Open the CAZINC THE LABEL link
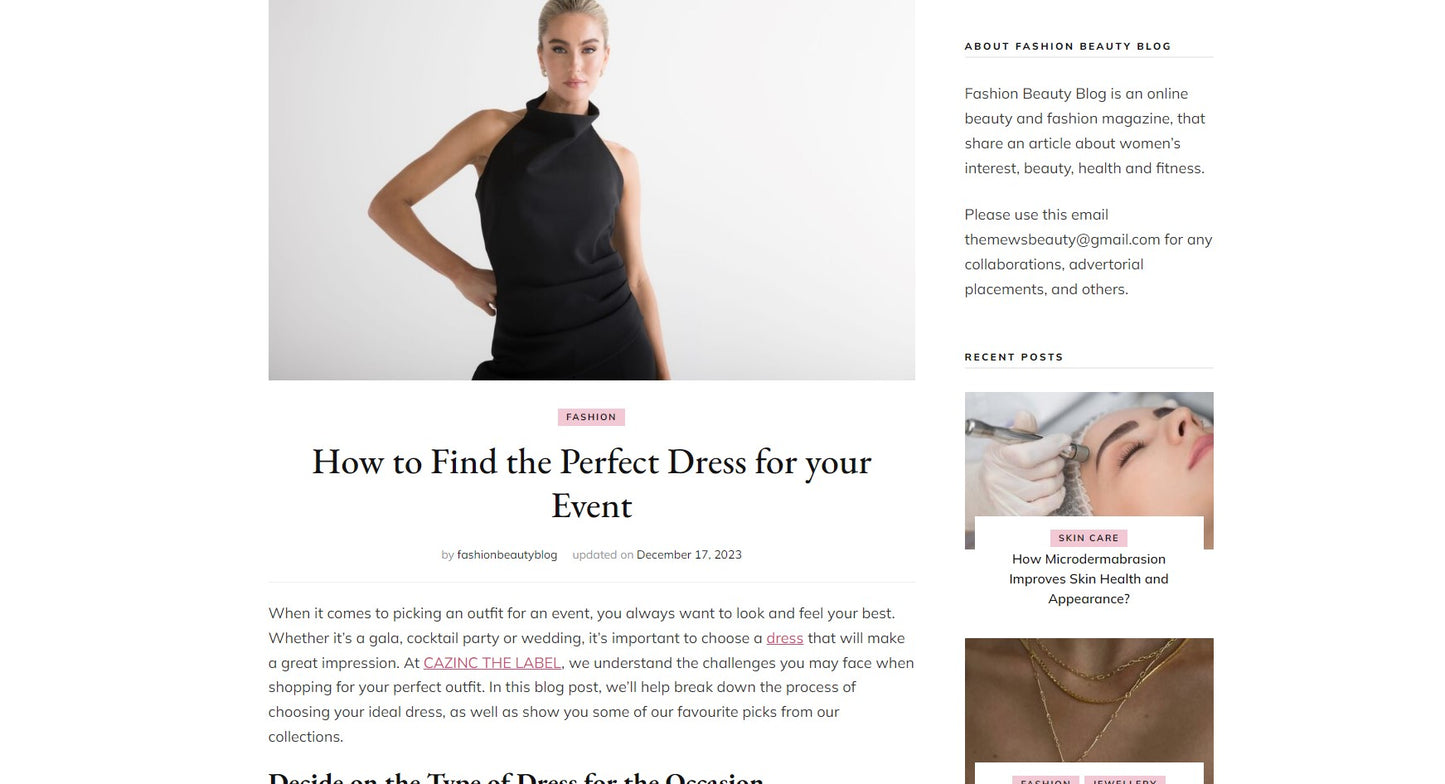Screen dimensions: 1445x784 click(x=492, y=663)
